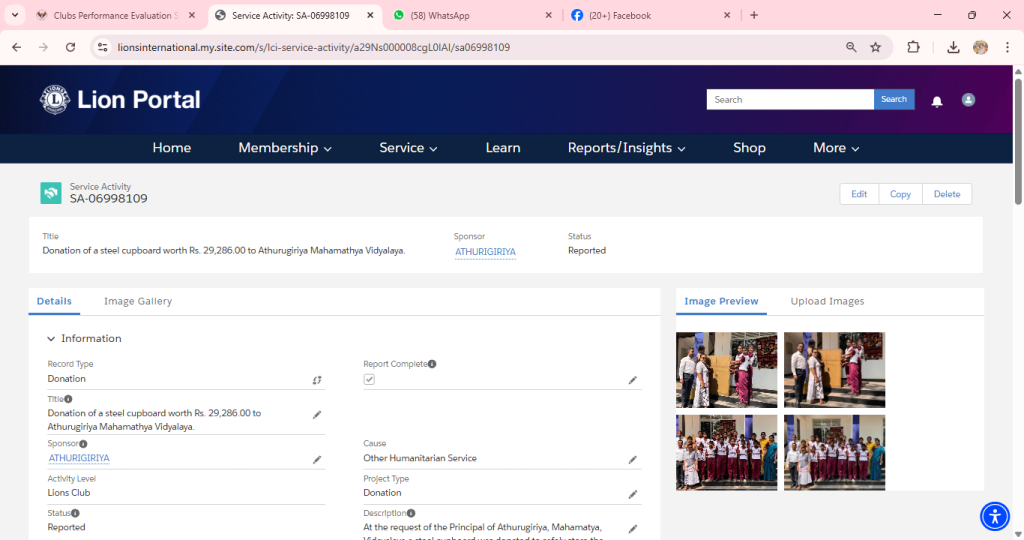Toggle the Report Complete checkbox
Image resolution: width=1024 pixels, height=540 pixels.
369,379
